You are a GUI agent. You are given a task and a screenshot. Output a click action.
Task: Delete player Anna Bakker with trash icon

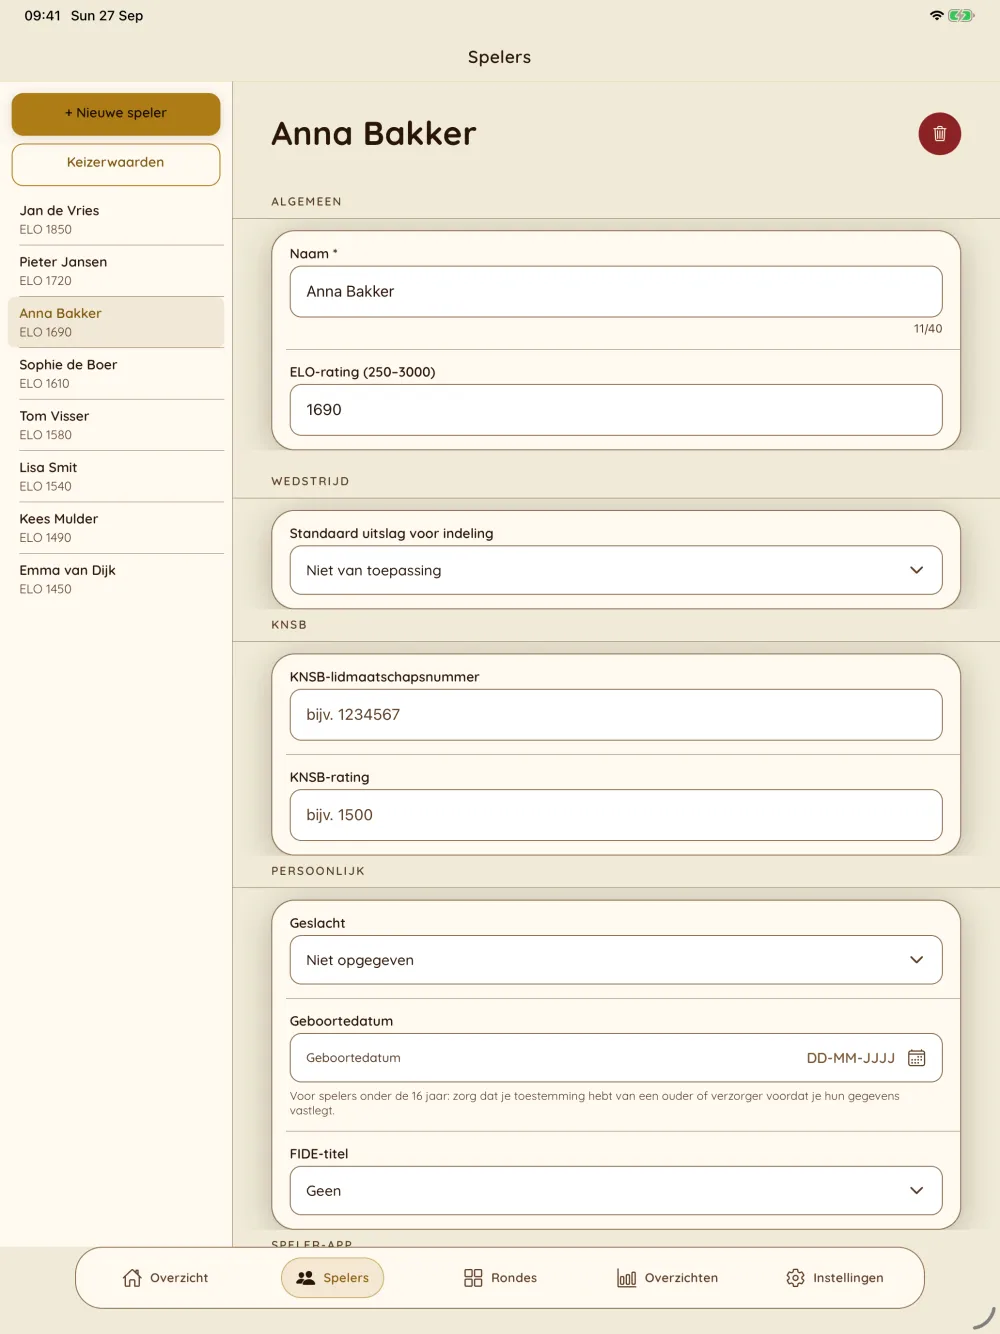(x=940, y=134)
